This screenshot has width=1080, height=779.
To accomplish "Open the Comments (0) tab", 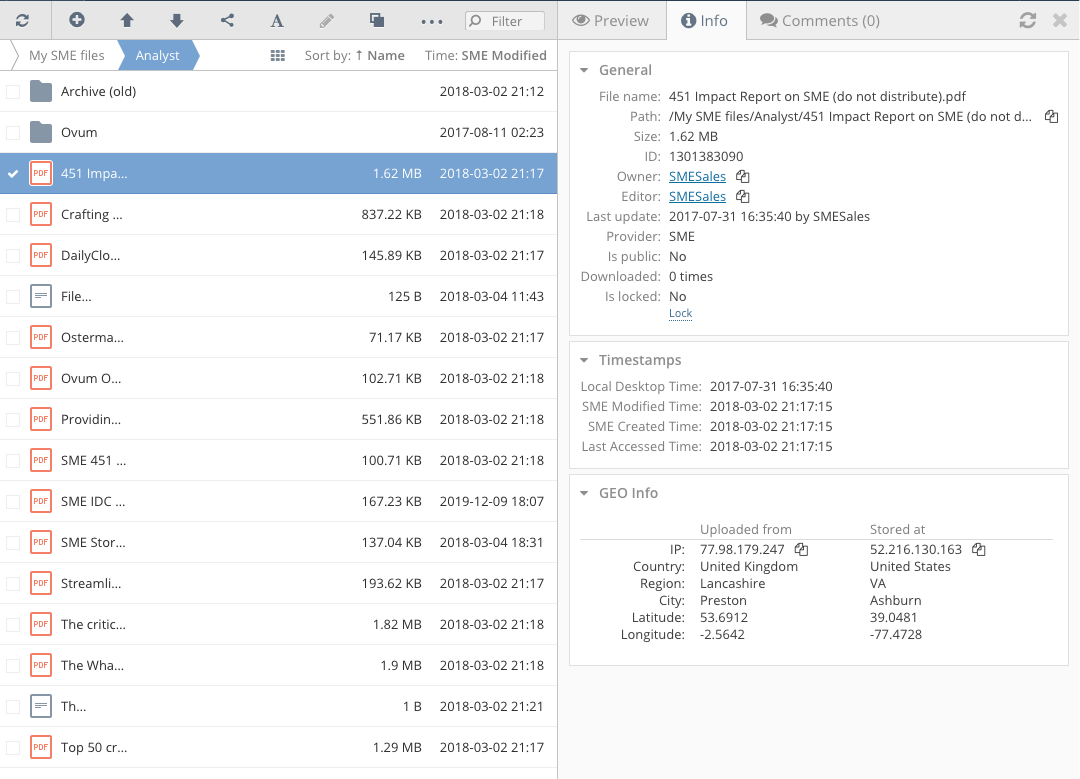I will [819, 20].
